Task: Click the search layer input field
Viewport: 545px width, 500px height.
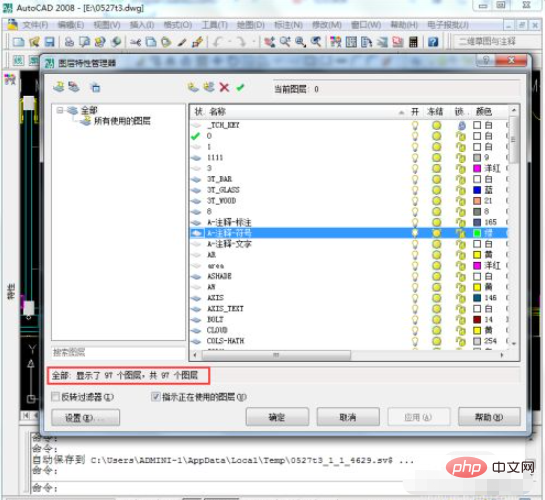Action: tap(118, 353)
